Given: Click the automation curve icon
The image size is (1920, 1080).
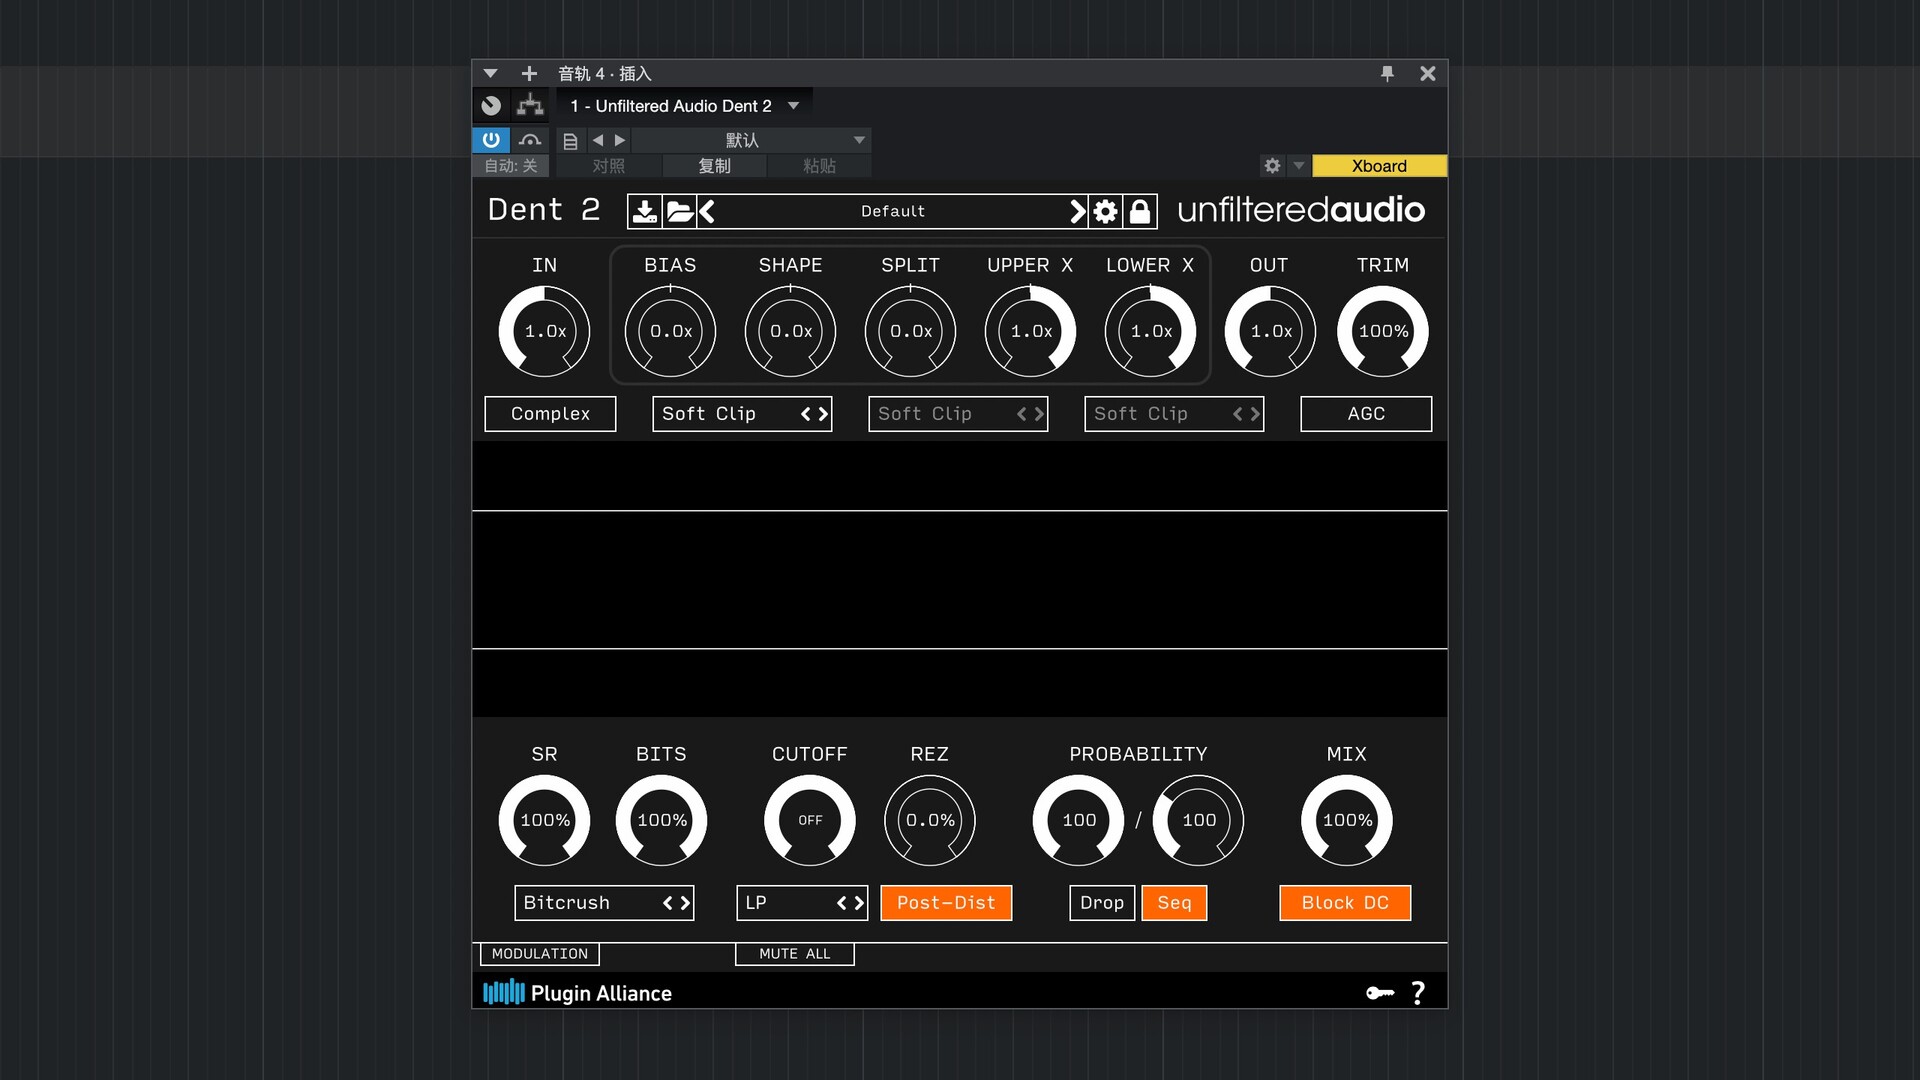Looking at the screenshot, I should coord(530,140).
